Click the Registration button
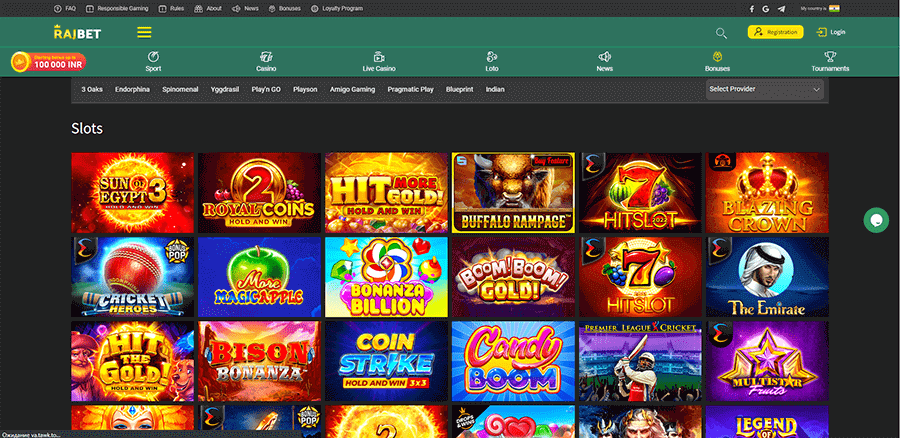The width and height of the screenshot is (900, 438). pyautogui.click(x=775, y=32)
